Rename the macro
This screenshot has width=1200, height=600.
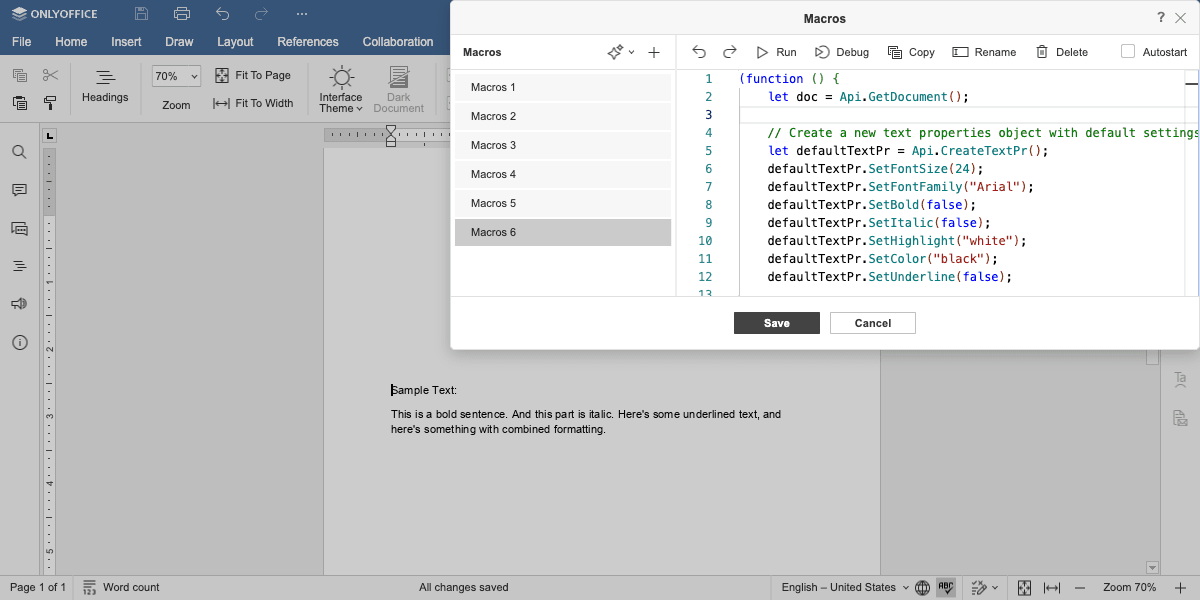point(984,52)
